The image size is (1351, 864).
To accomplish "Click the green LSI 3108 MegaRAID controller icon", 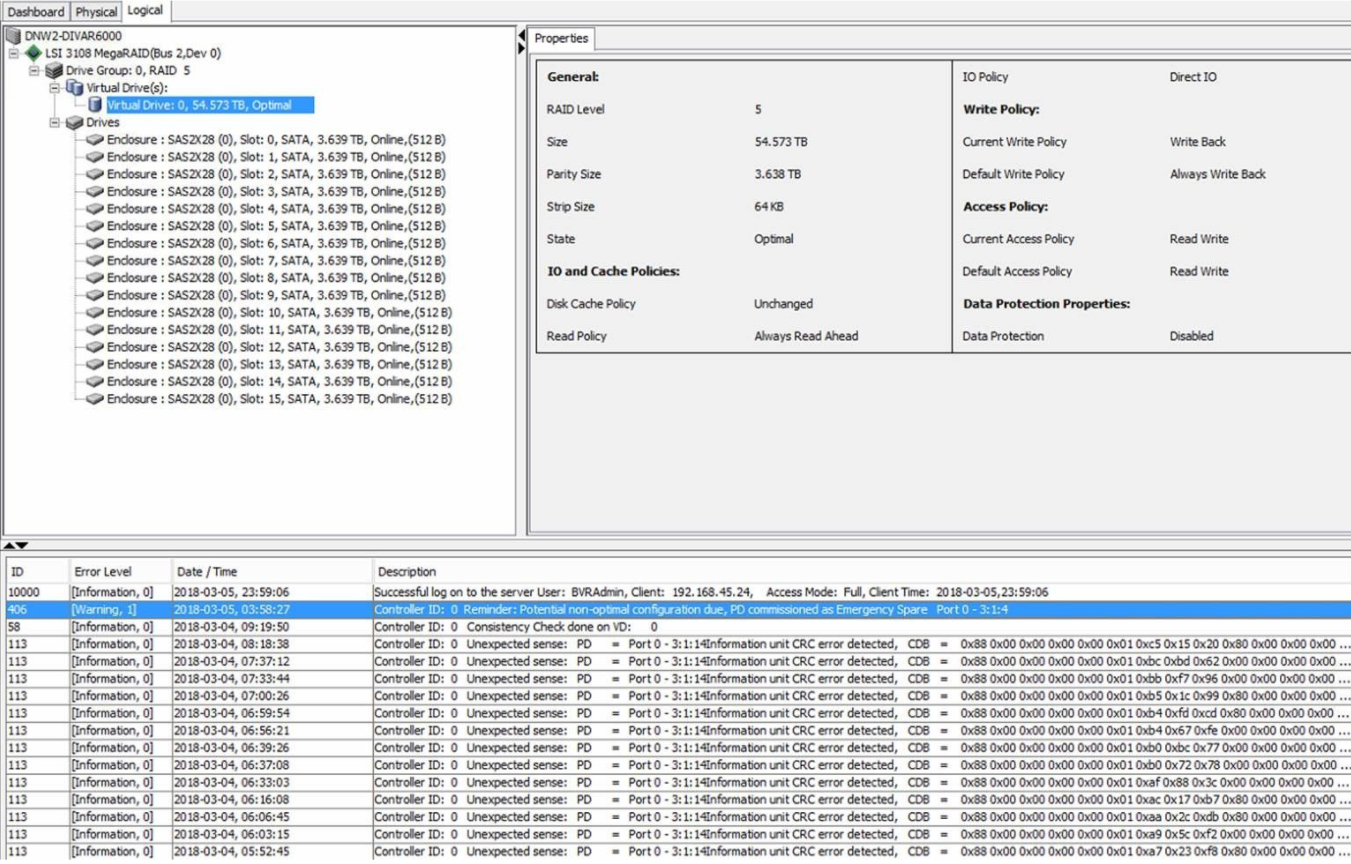I will coord(34,53).
